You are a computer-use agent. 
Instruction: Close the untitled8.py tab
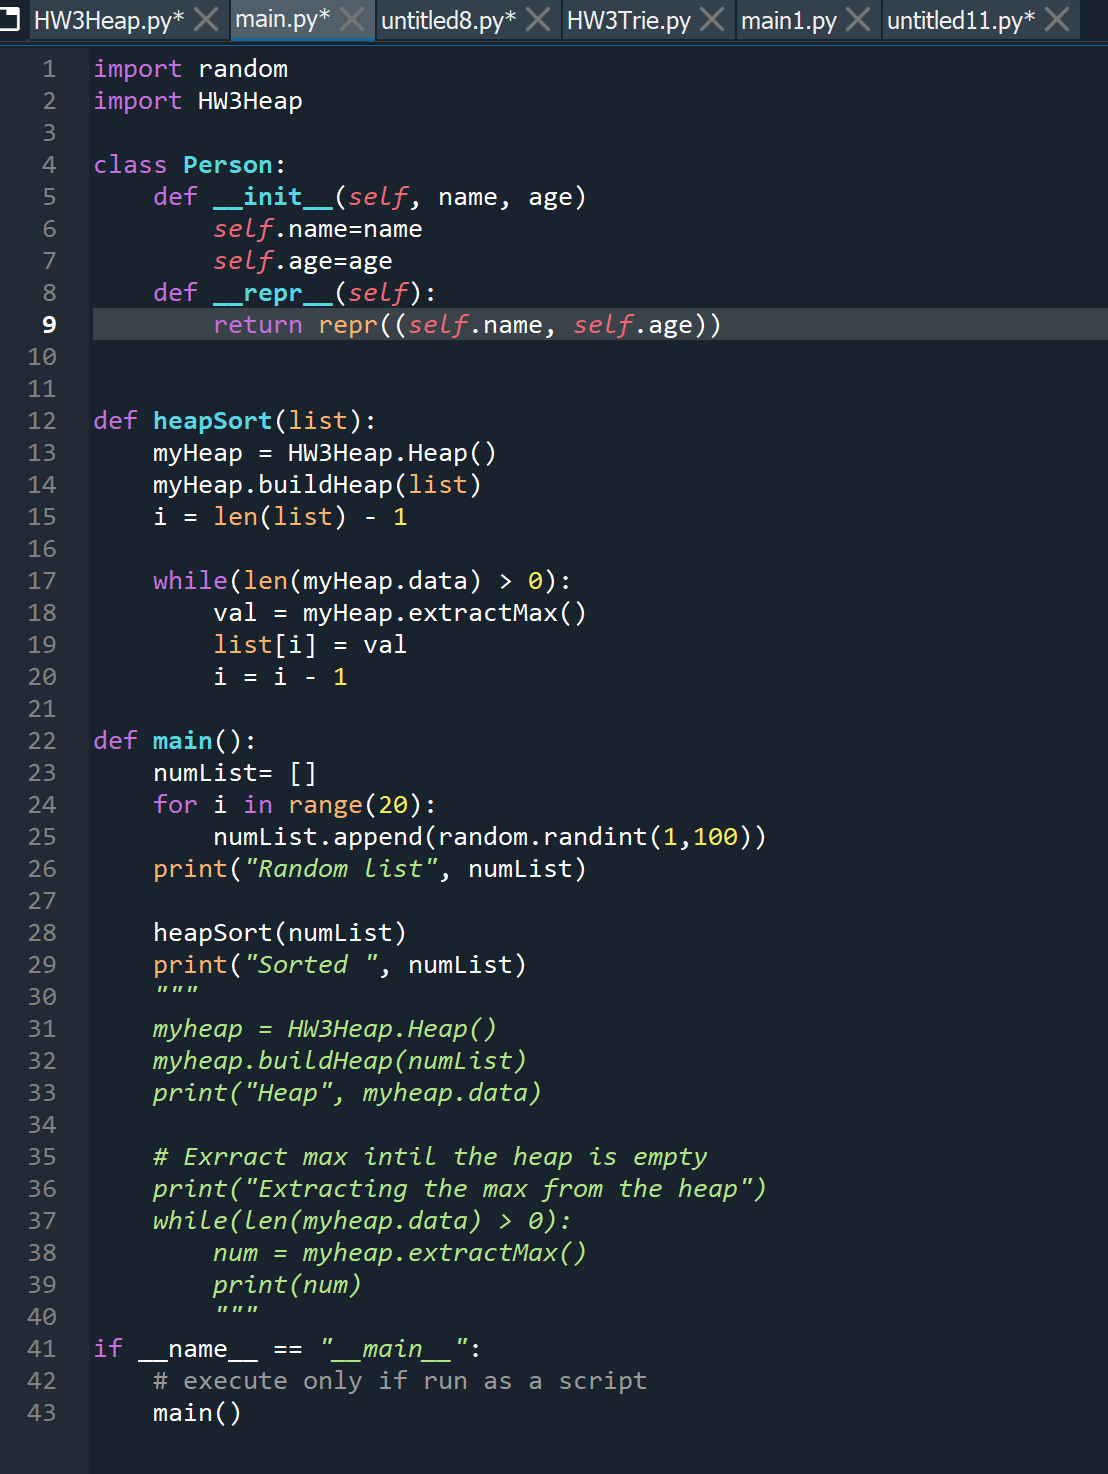tap(536, 19)
